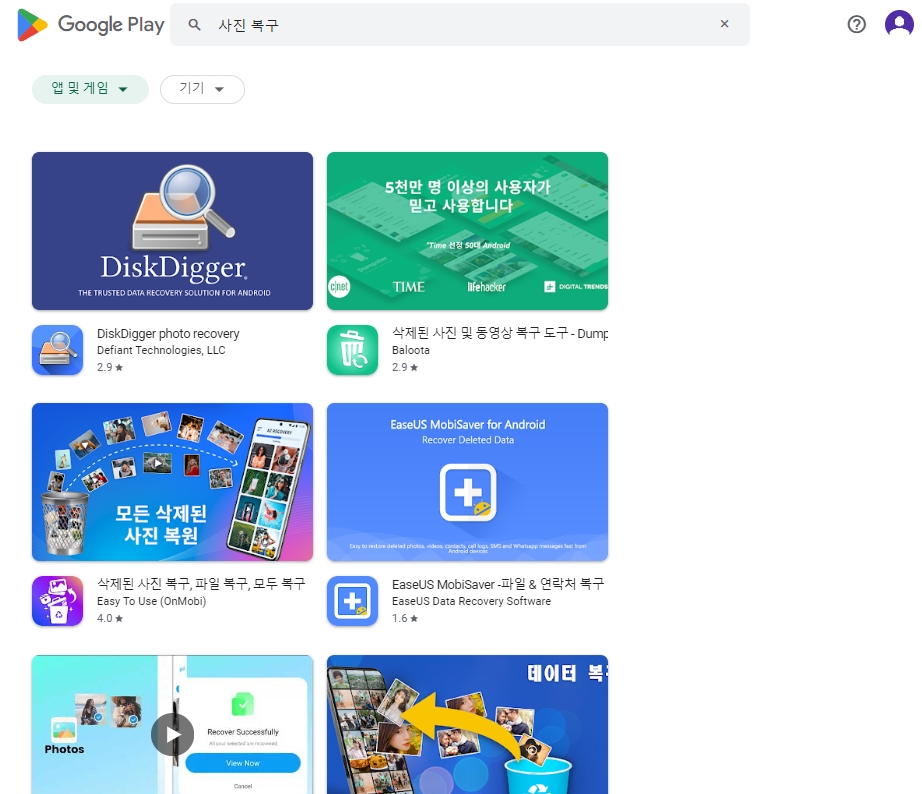Click the Dumpster trash can app icon
Image resolution: width=922 pixels, height=794 pixels.
point(352,350)
